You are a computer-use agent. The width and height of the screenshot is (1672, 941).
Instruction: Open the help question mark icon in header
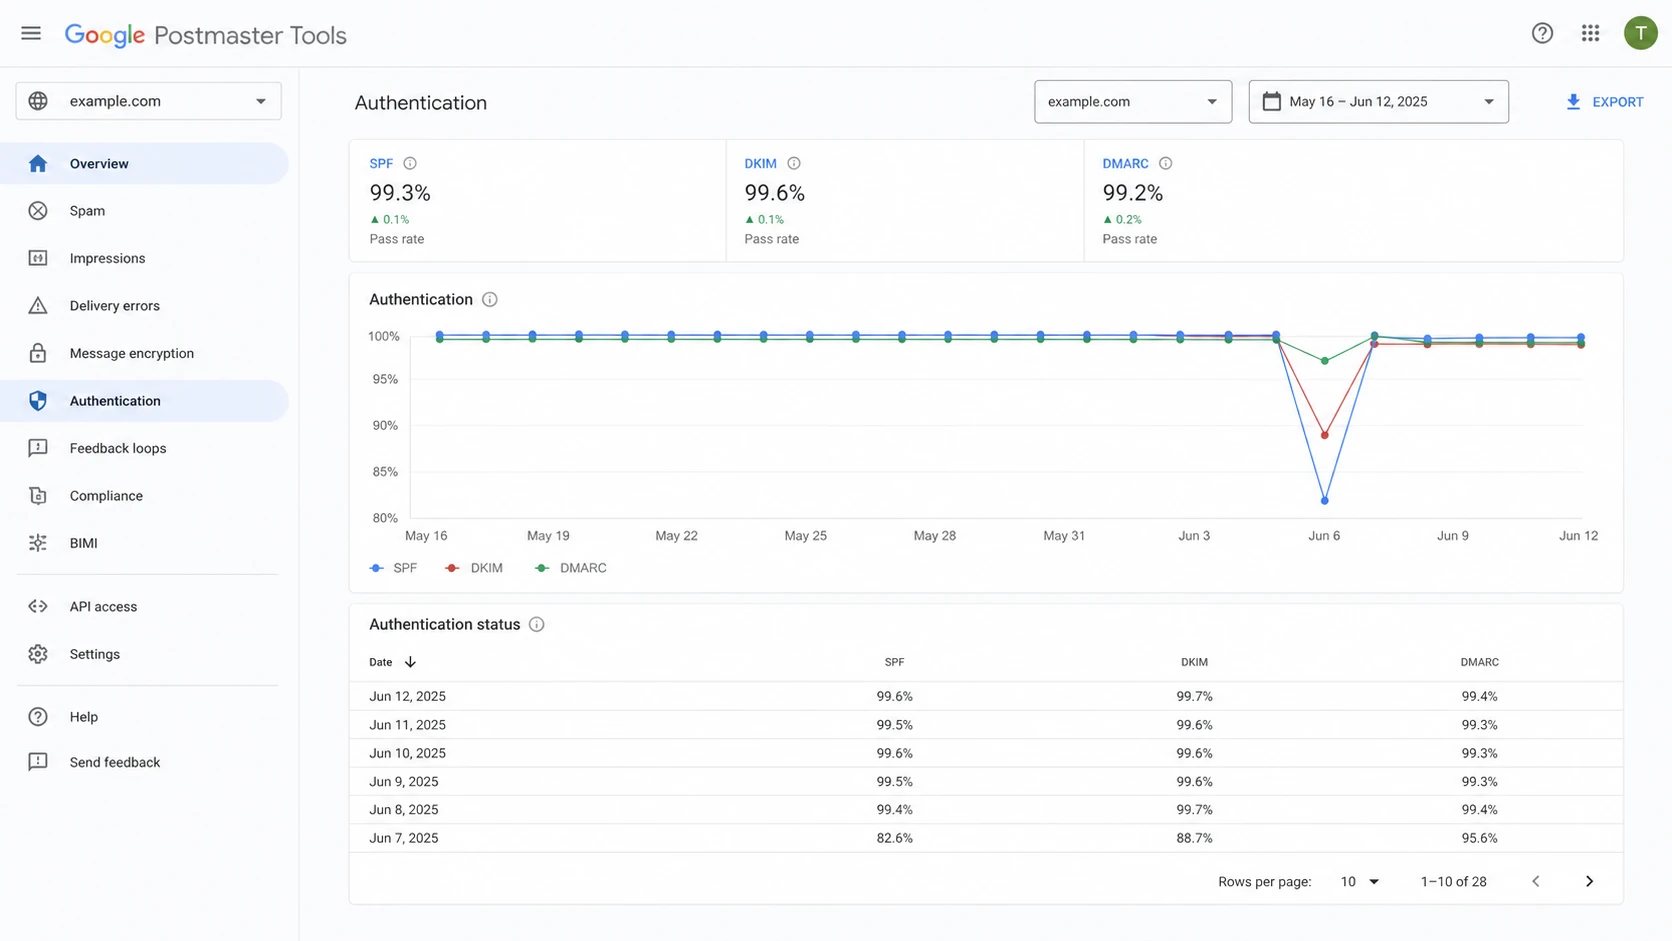[x=1542, y=33]
